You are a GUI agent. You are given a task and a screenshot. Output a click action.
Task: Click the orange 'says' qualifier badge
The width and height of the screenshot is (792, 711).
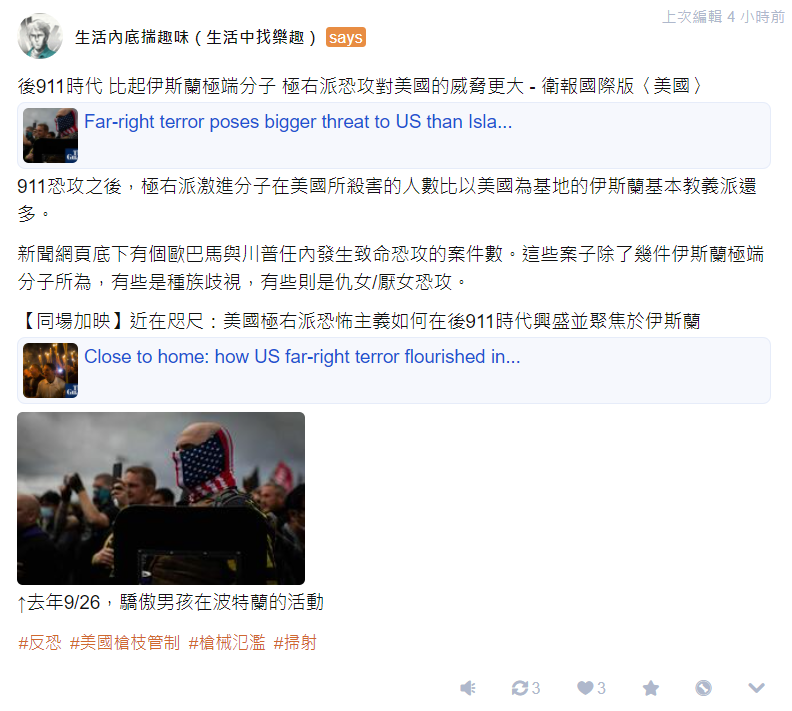tap(345, 37)
